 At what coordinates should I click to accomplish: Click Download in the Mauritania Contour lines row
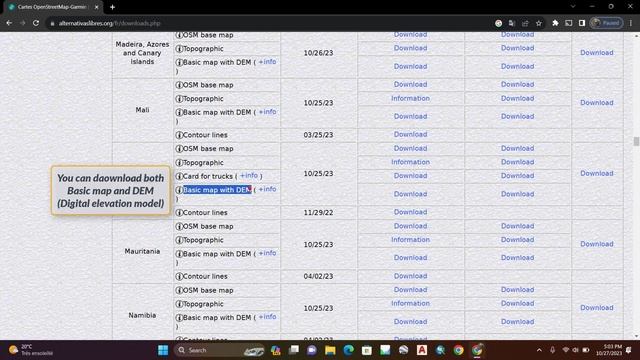coord(410,276)
